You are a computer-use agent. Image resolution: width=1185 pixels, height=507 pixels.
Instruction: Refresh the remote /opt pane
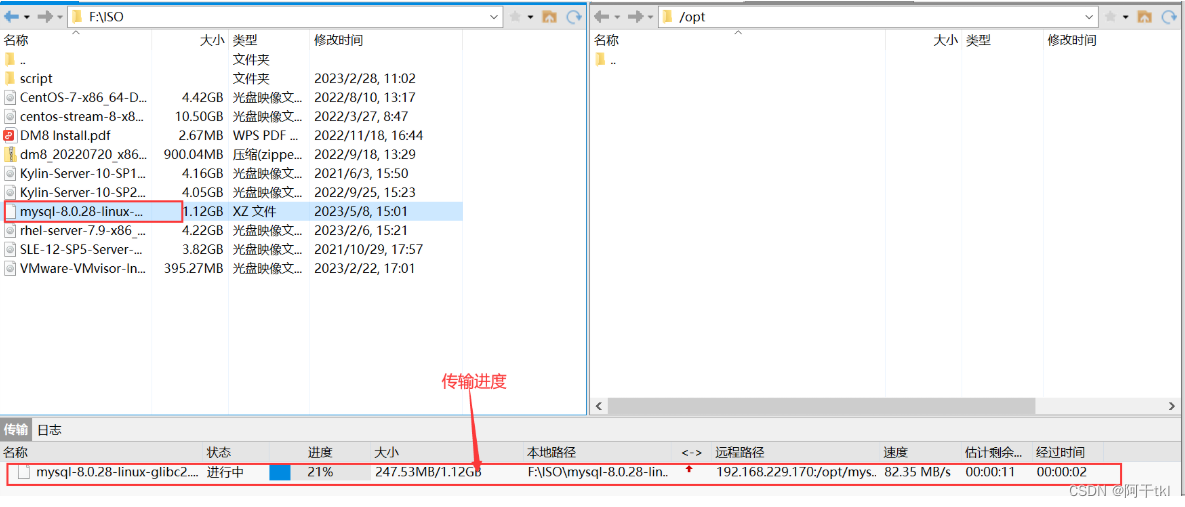1170,17
